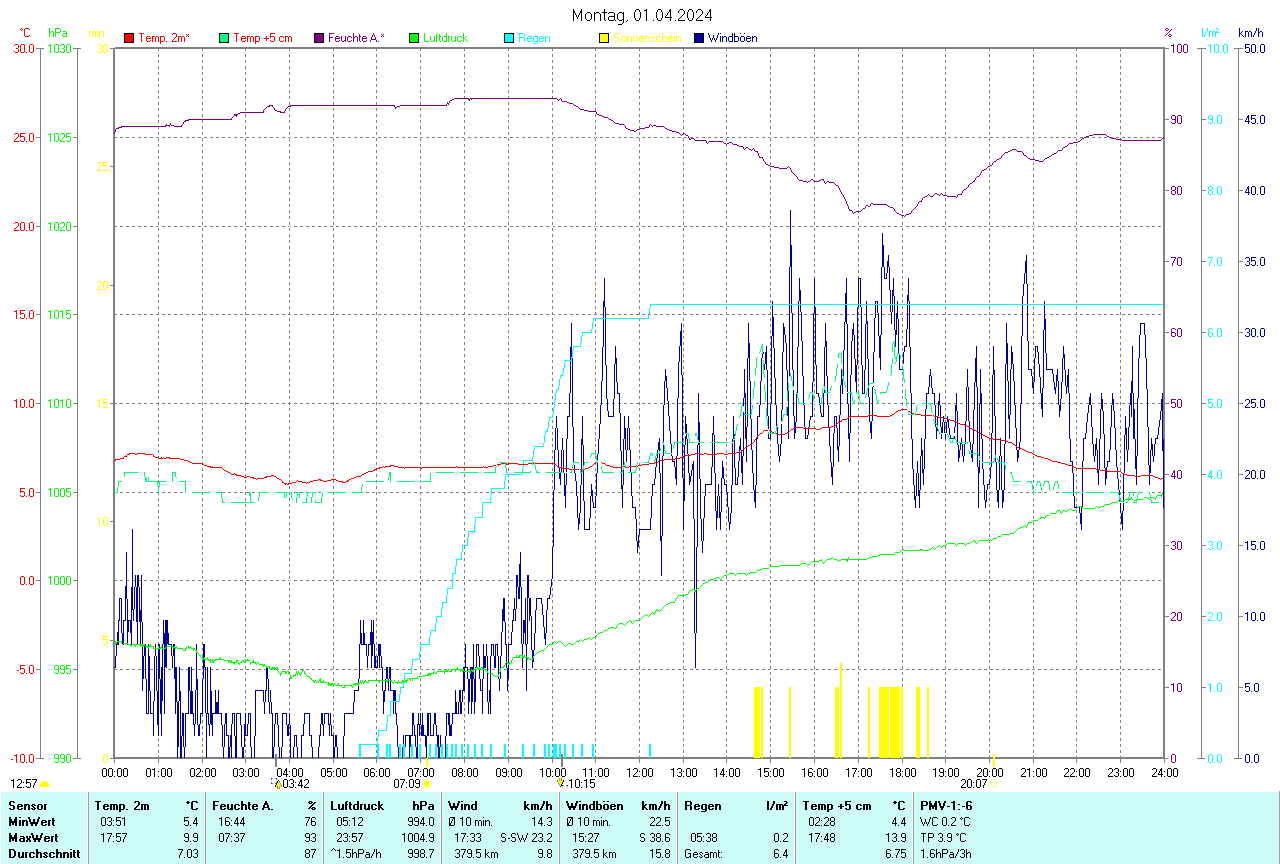Screen dimensions: 1280x864
Task: Select the 'Luftdruck' legend label
Action: coord(445,38)
